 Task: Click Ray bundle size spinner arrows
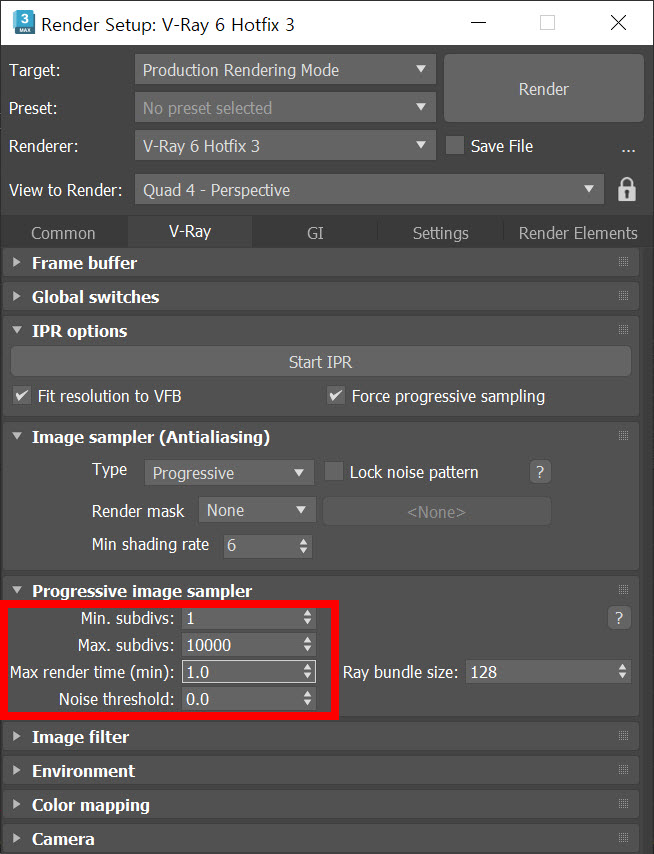622,672
